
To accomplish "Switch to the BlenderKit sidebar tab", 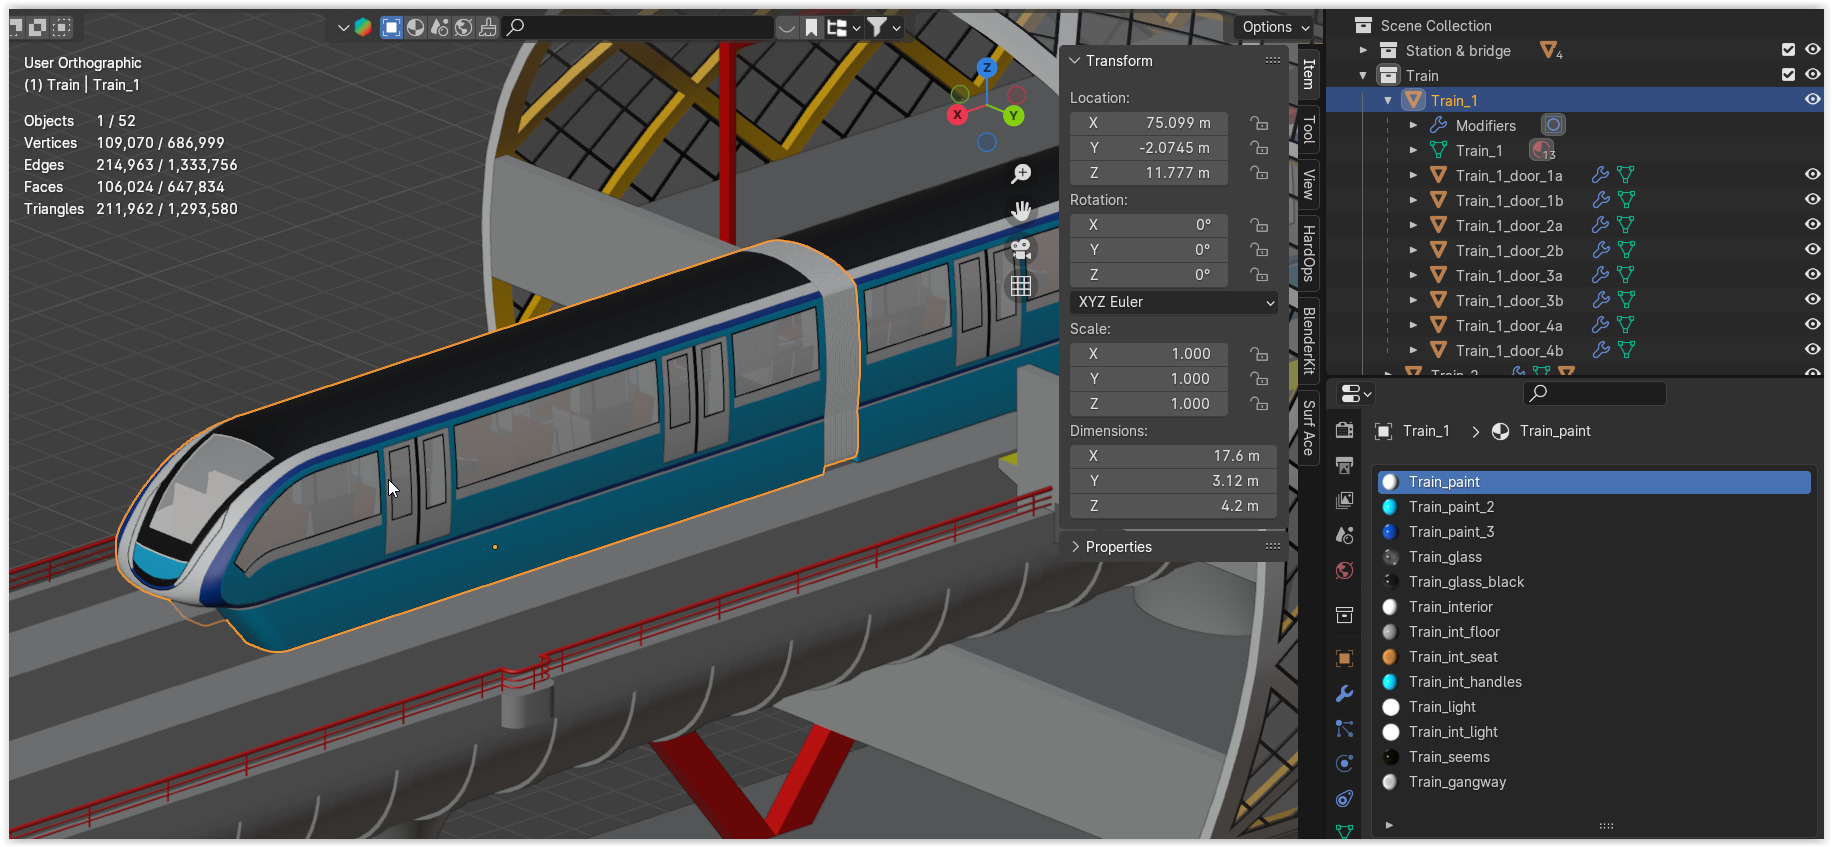I will tap(1308, 341).
